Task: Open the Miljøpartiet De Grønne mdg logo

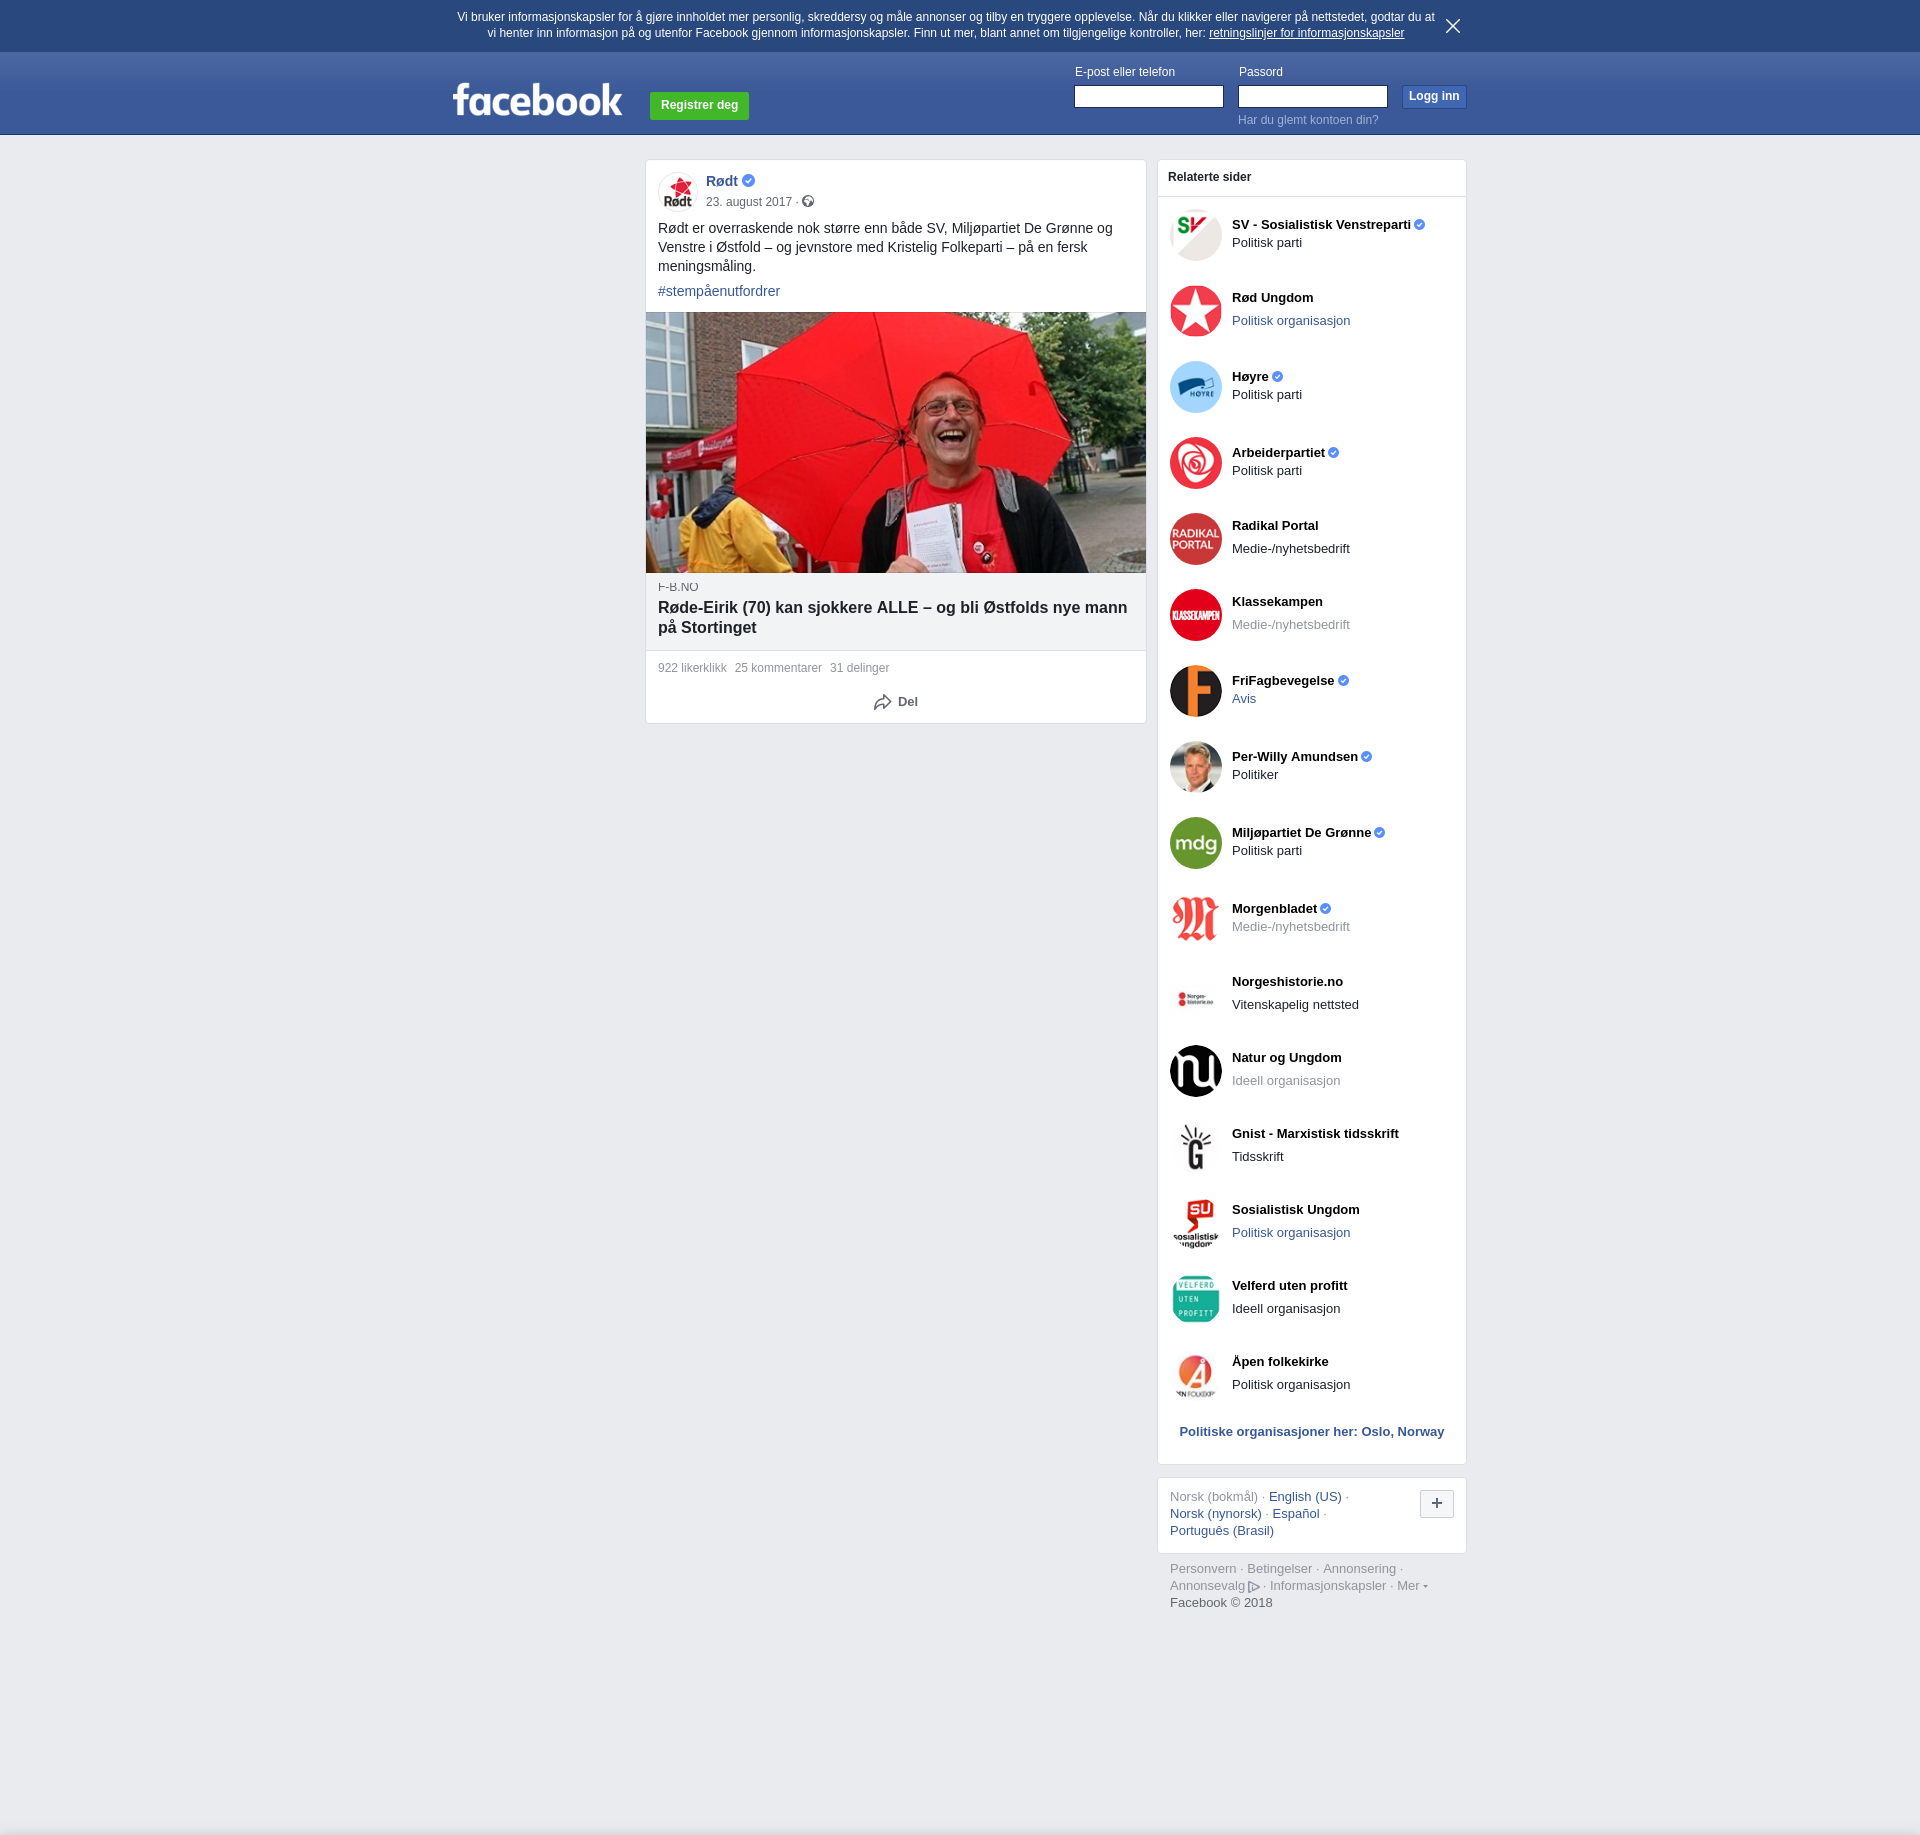Action: pos(1196,843)
